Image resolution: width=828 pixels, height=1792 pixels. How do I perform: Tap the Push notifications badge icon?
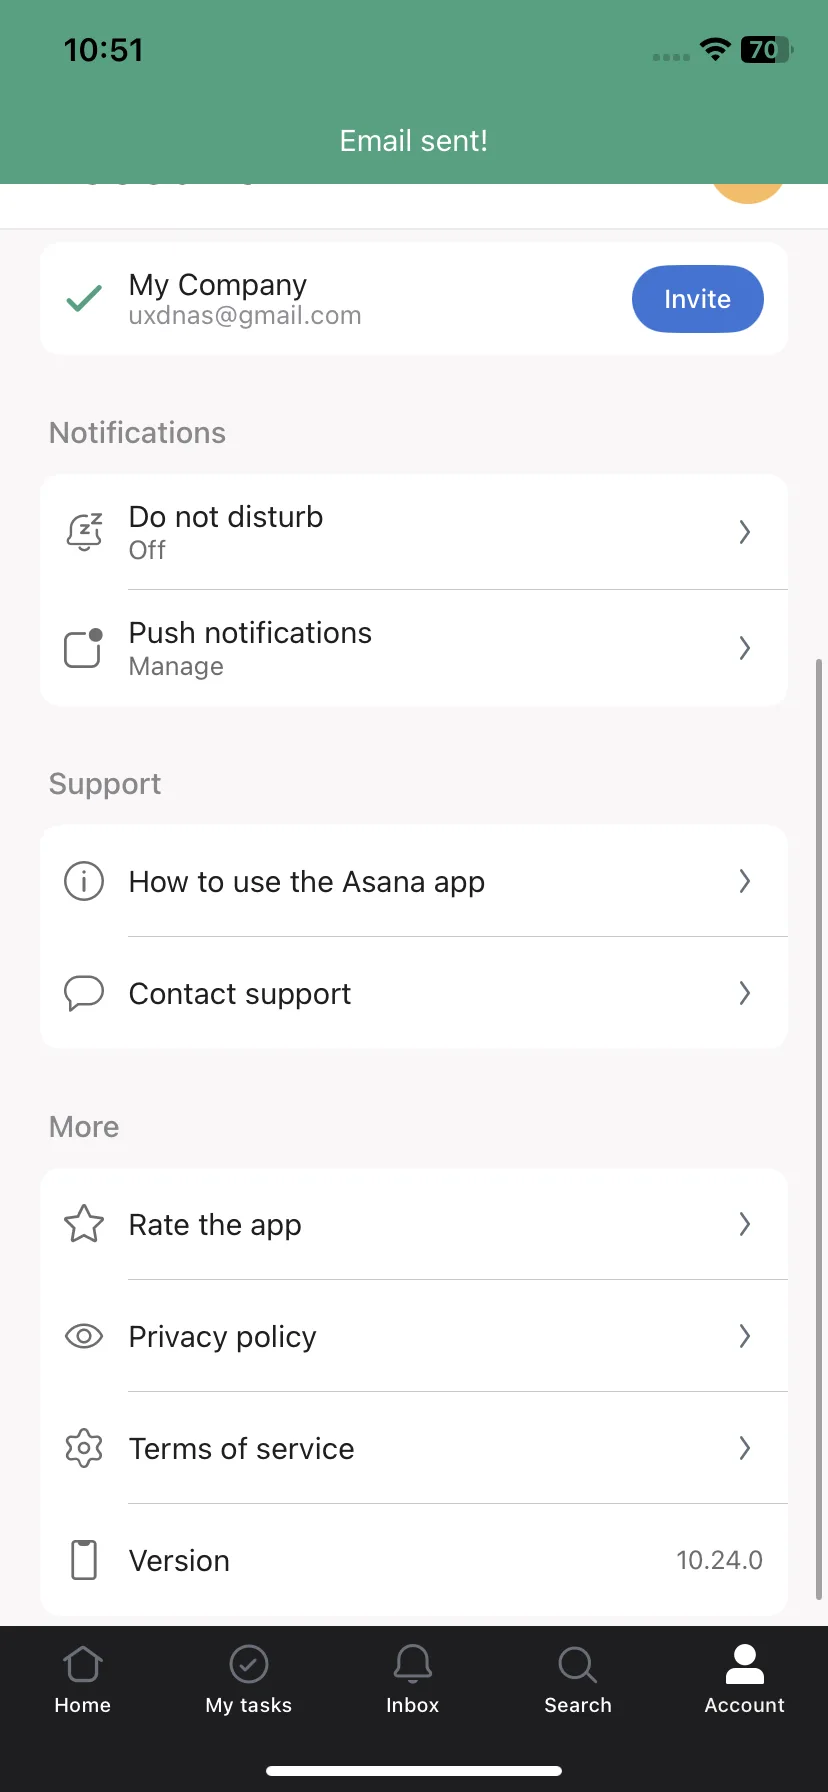(x=84, y=648)
